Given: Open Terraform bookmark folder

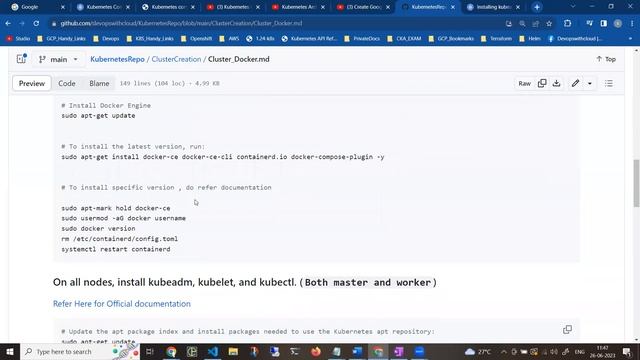Looking at the screenshot, I should (x=496, y=38).
